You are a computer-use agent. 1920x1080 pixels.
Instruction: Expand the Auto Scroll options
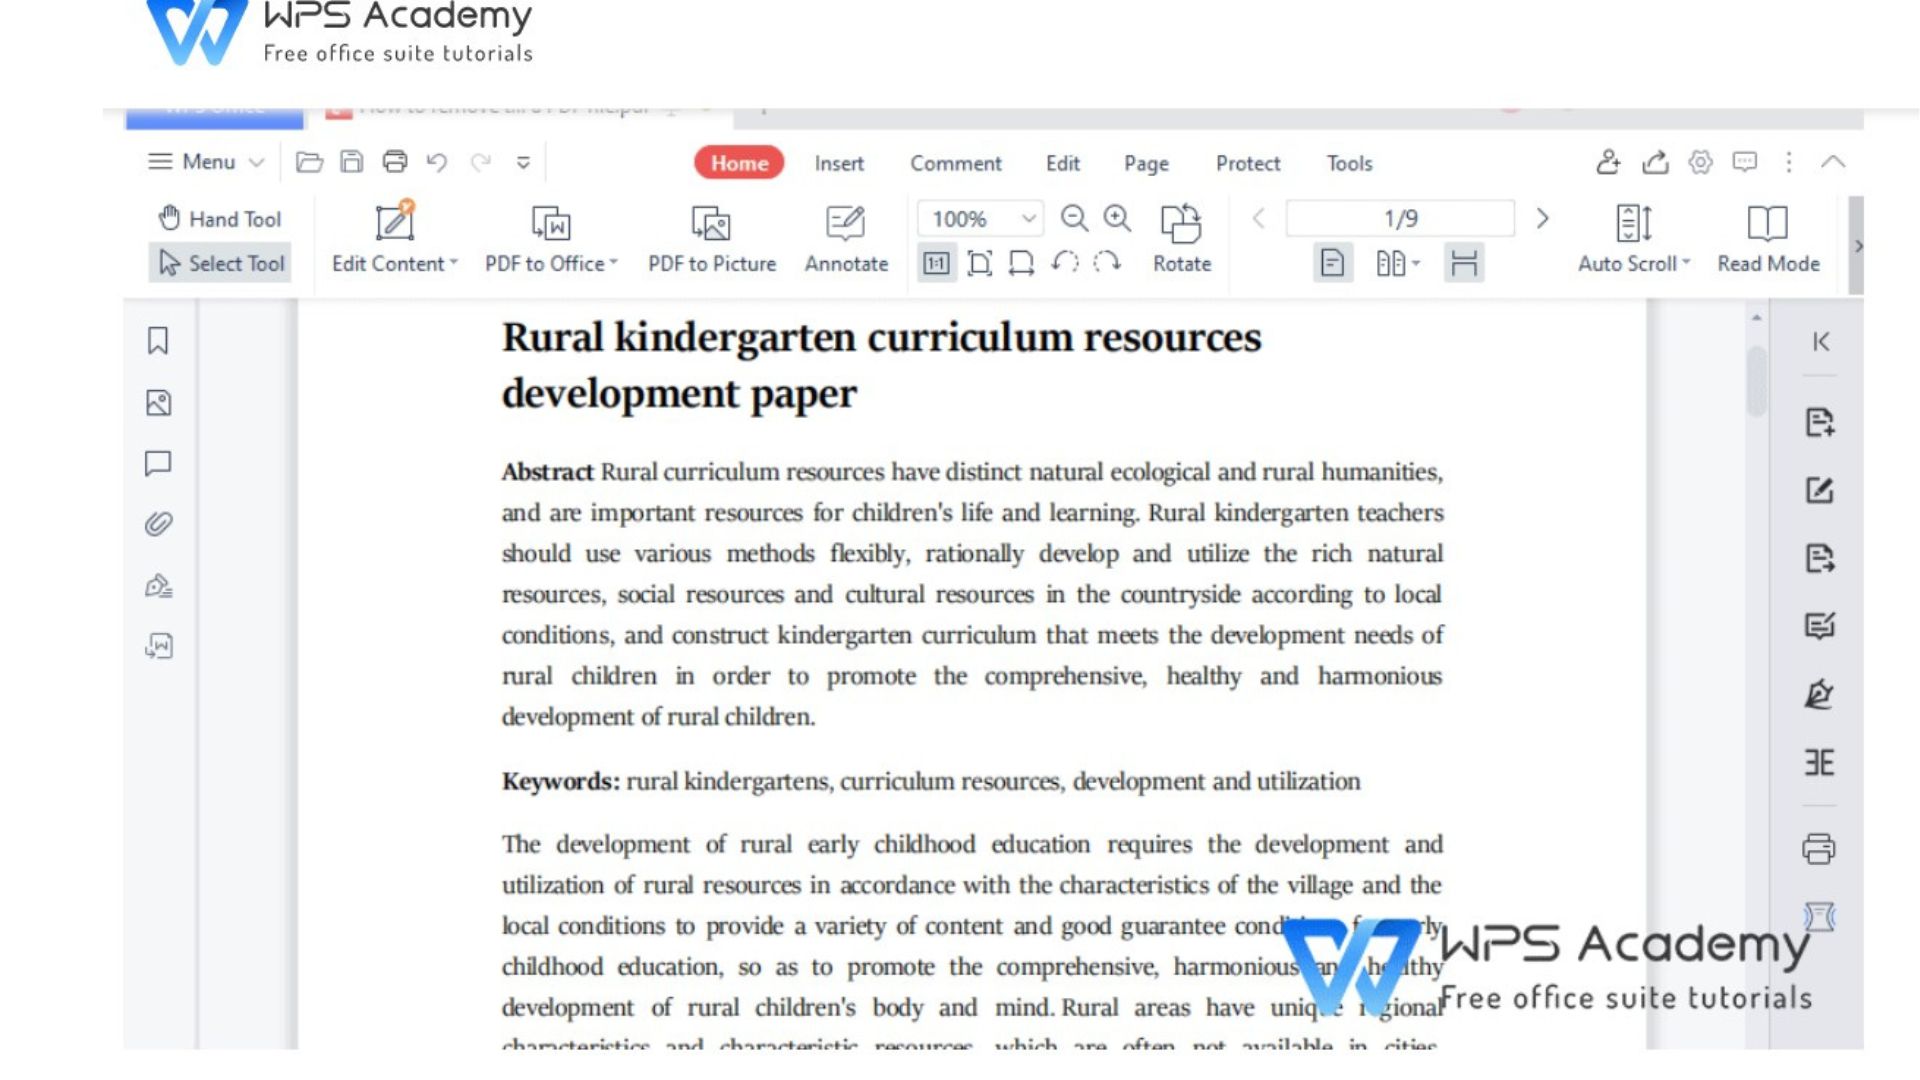[x=1685, y=263]
